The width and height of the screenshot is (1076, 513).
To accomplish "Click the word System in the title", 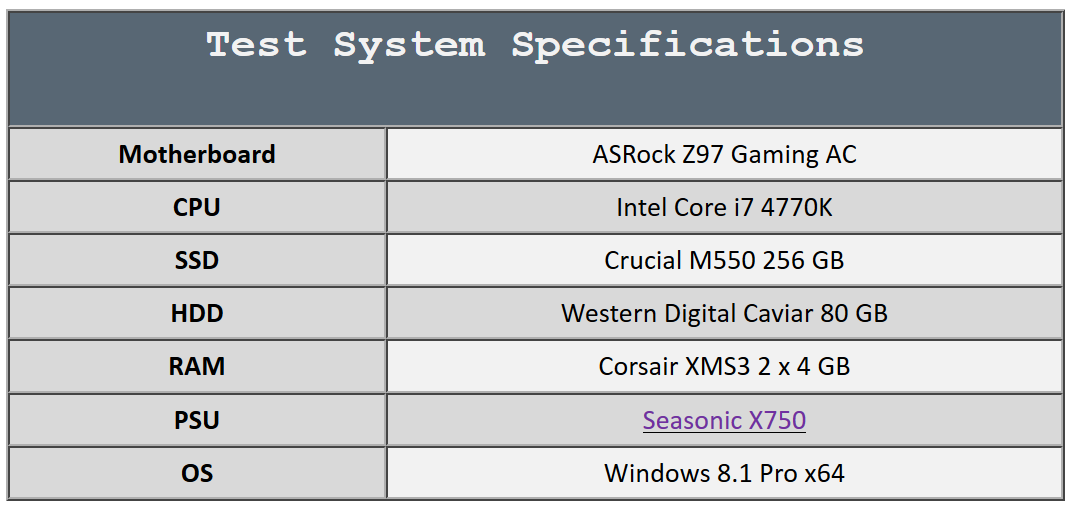I will [x=409, y=47].
